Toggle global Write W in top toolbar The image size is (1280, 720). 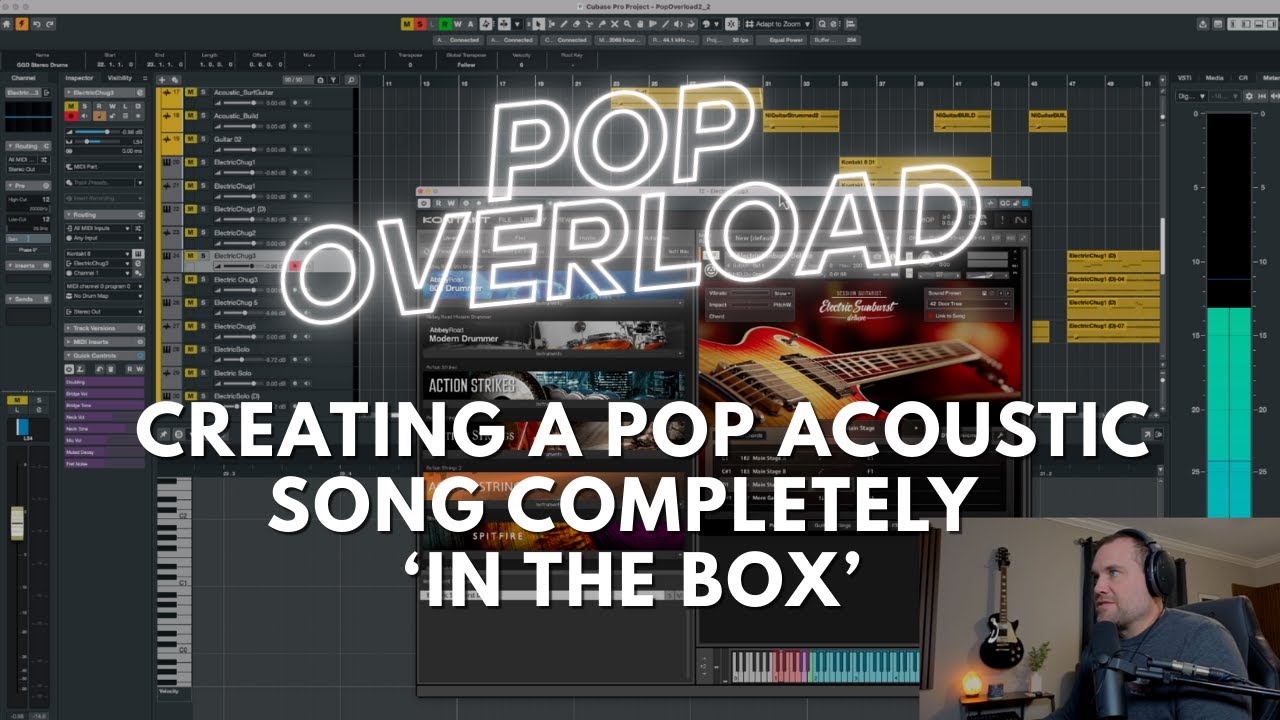tap(457, 24)
